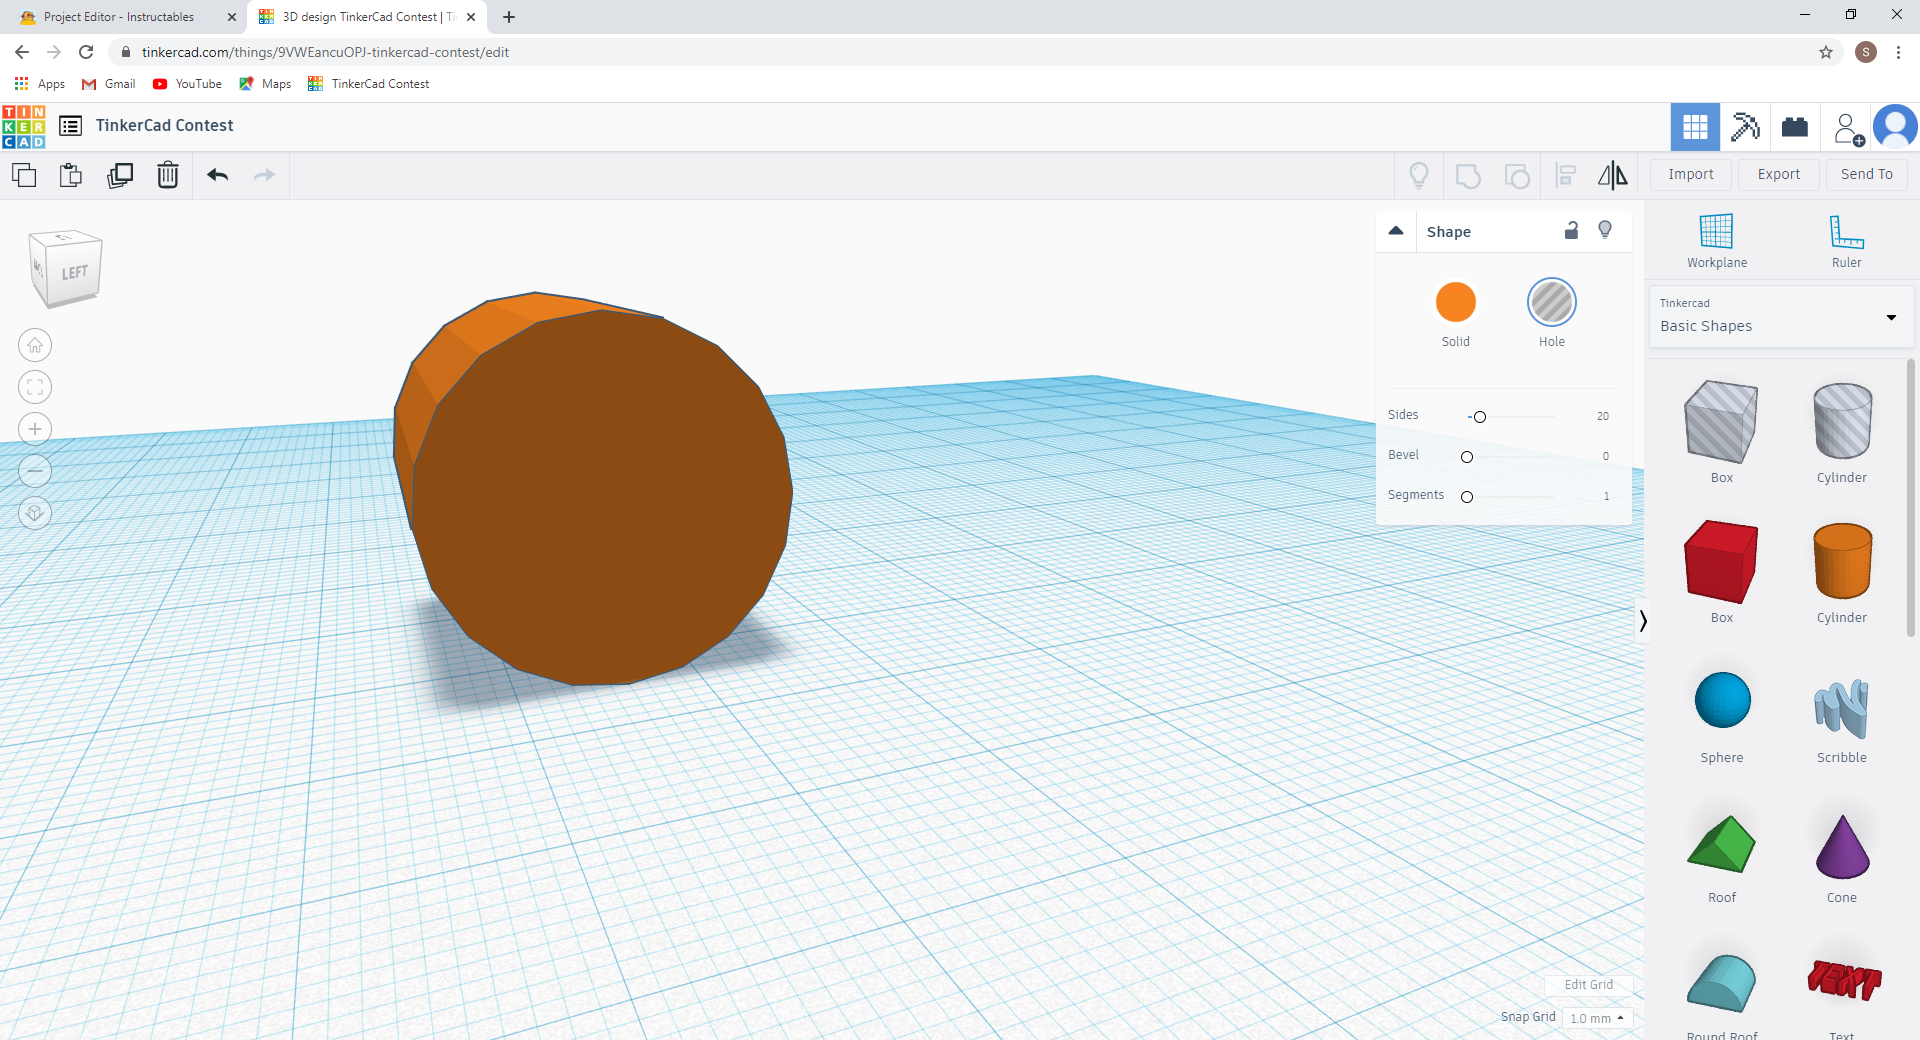The image size is (1920, 1040).
Task: Open the TinkerCad Contest bookmark
Action: [369, 84]
